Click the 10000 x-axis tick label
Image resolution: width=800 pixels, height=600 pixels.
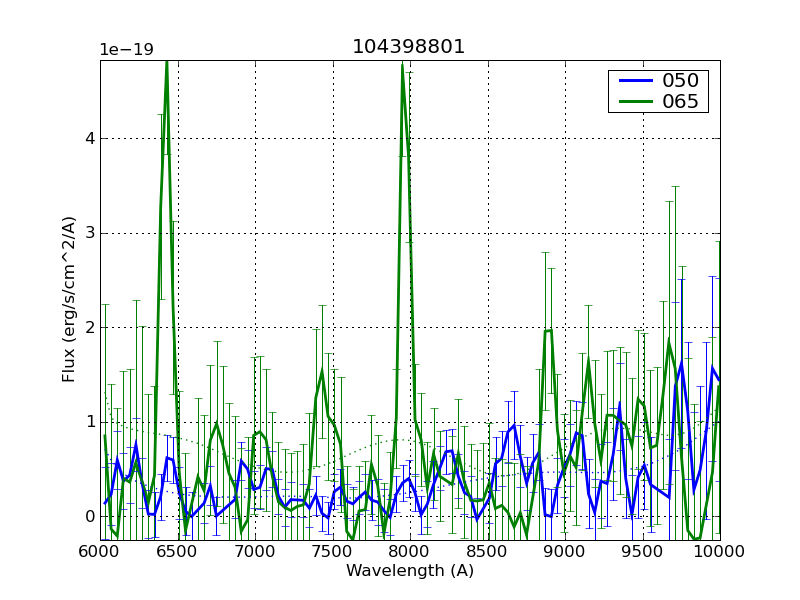718,551
